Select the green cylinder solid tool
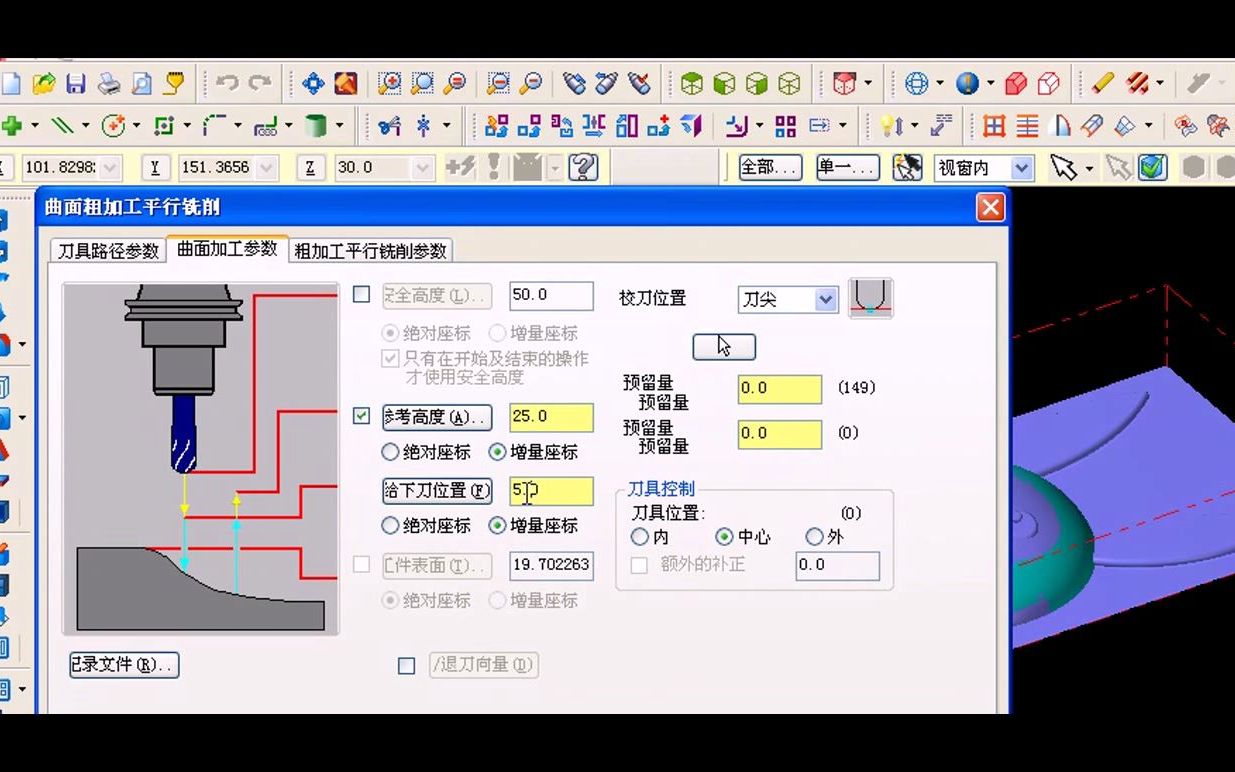The height and width of the screenshot is (772, 1235). 316,126
